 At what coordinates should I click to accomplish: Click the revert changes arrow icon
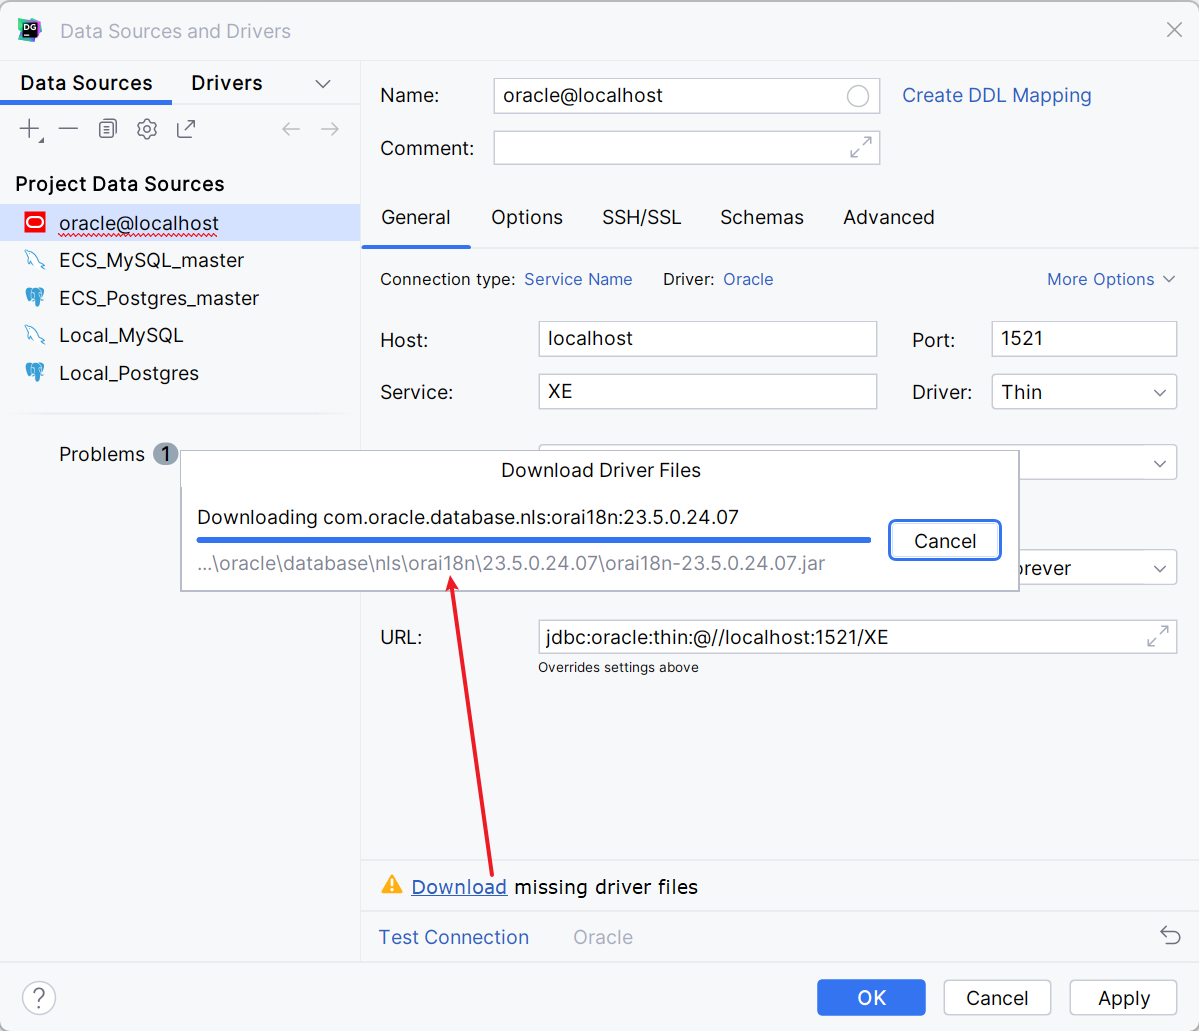1170,935
